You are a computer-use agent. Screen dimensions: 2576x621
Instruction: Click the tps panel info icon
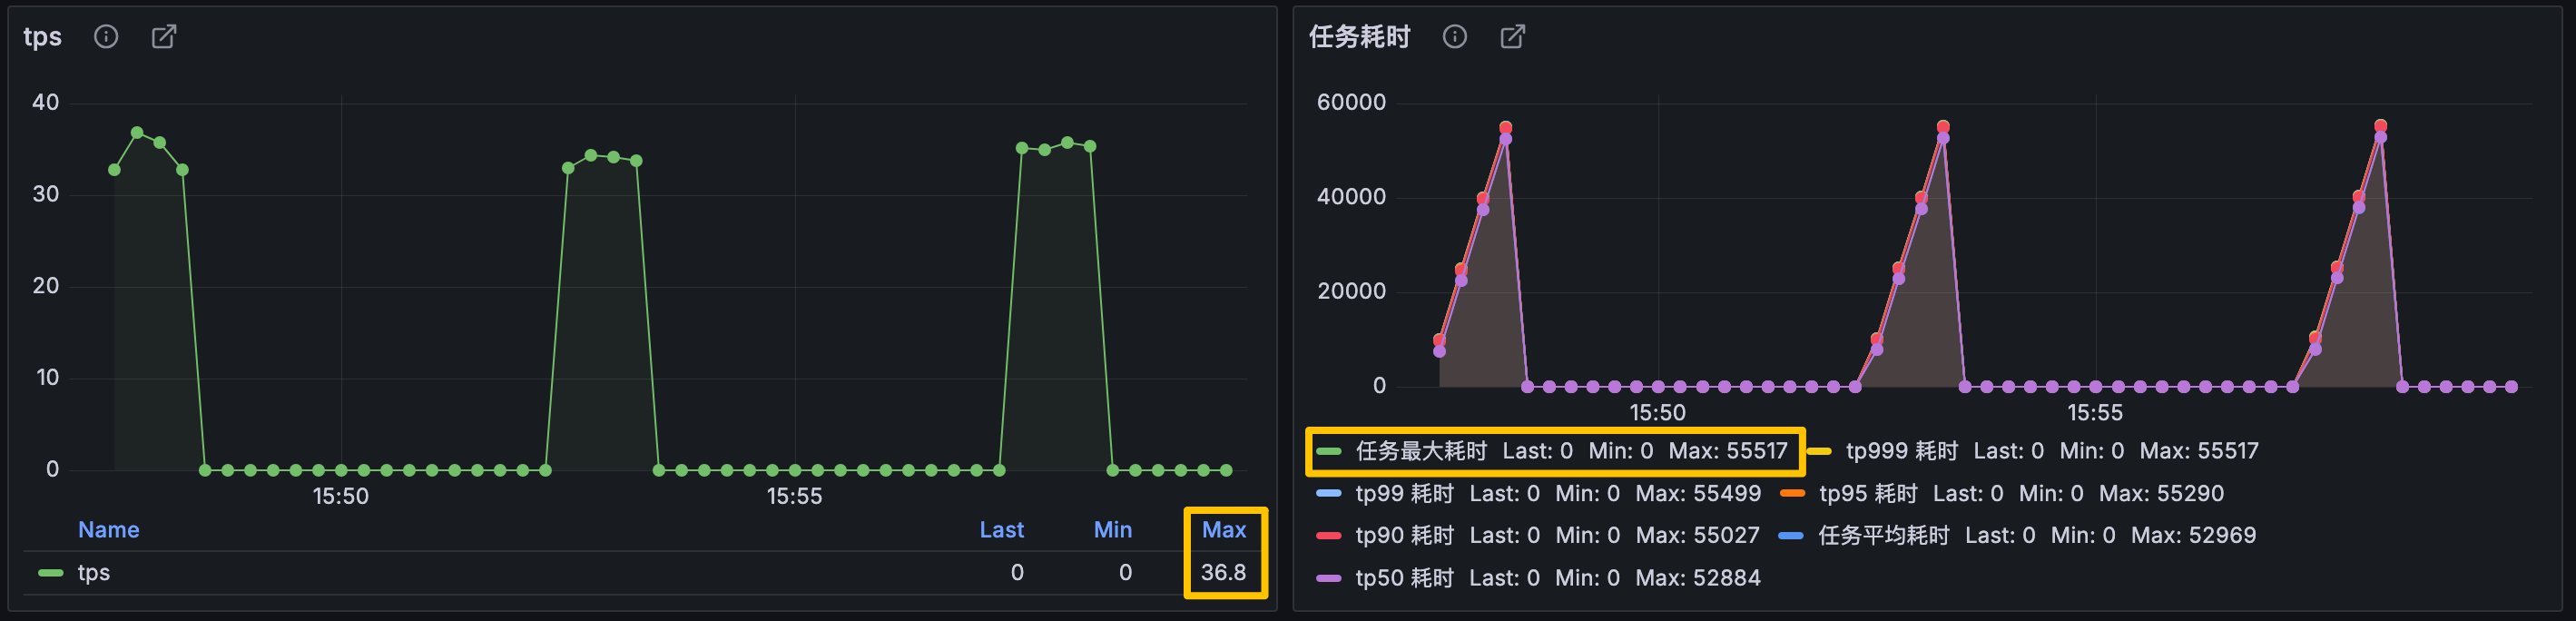[x=106, y=37]
